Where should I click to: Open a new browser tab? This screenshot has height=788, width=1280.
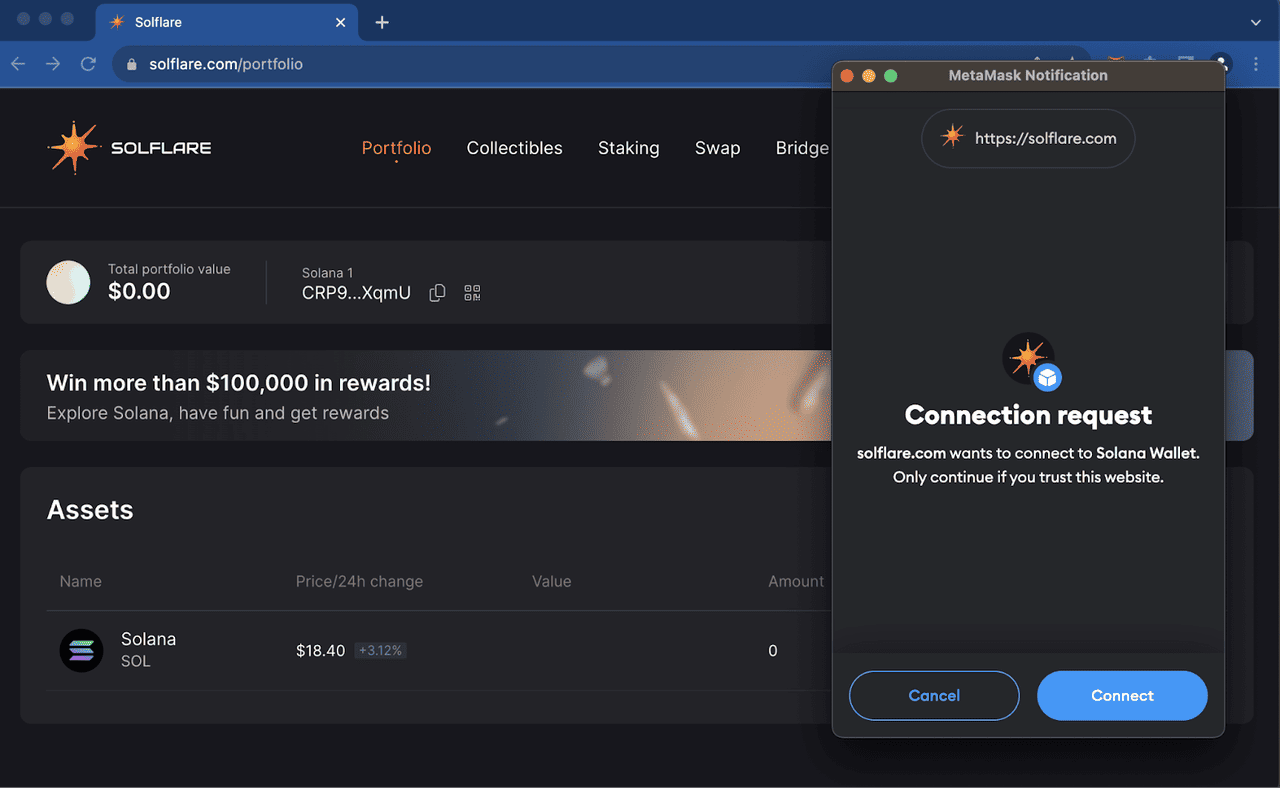[382, 22]
